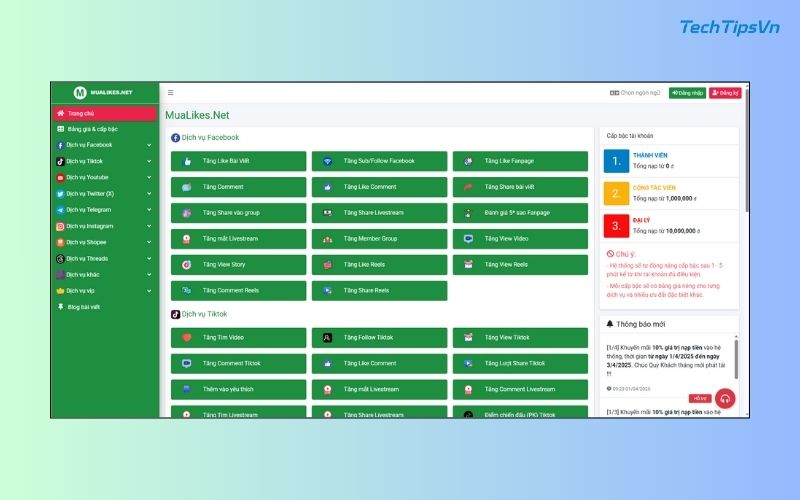Open the Tăng Comment service button
Screen dimensions: 800x500
(238, 187)
